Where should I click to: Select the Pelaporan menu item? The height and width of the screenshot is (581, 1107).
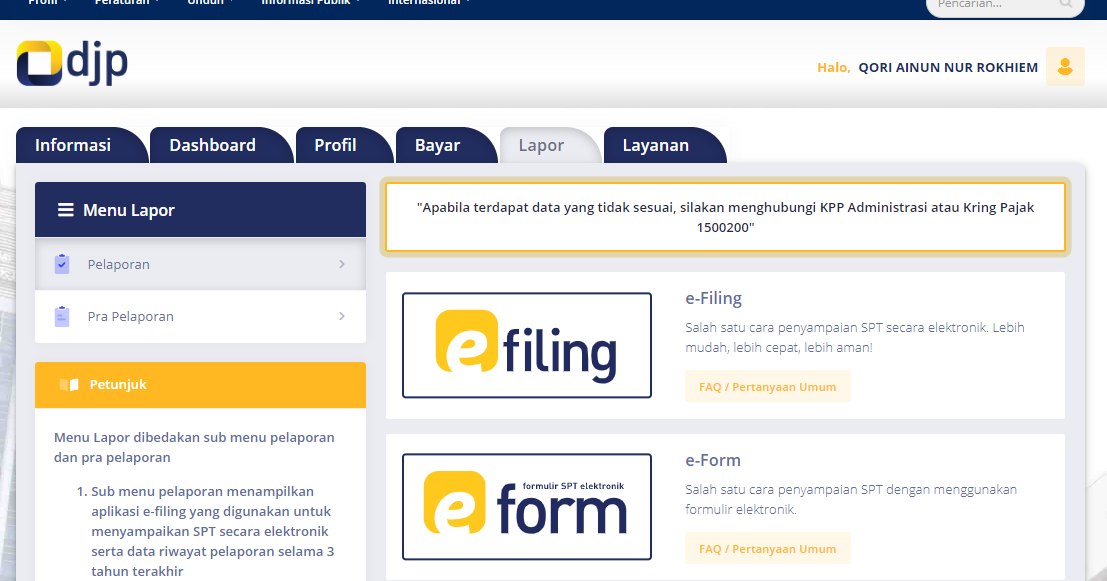[201, 264]
